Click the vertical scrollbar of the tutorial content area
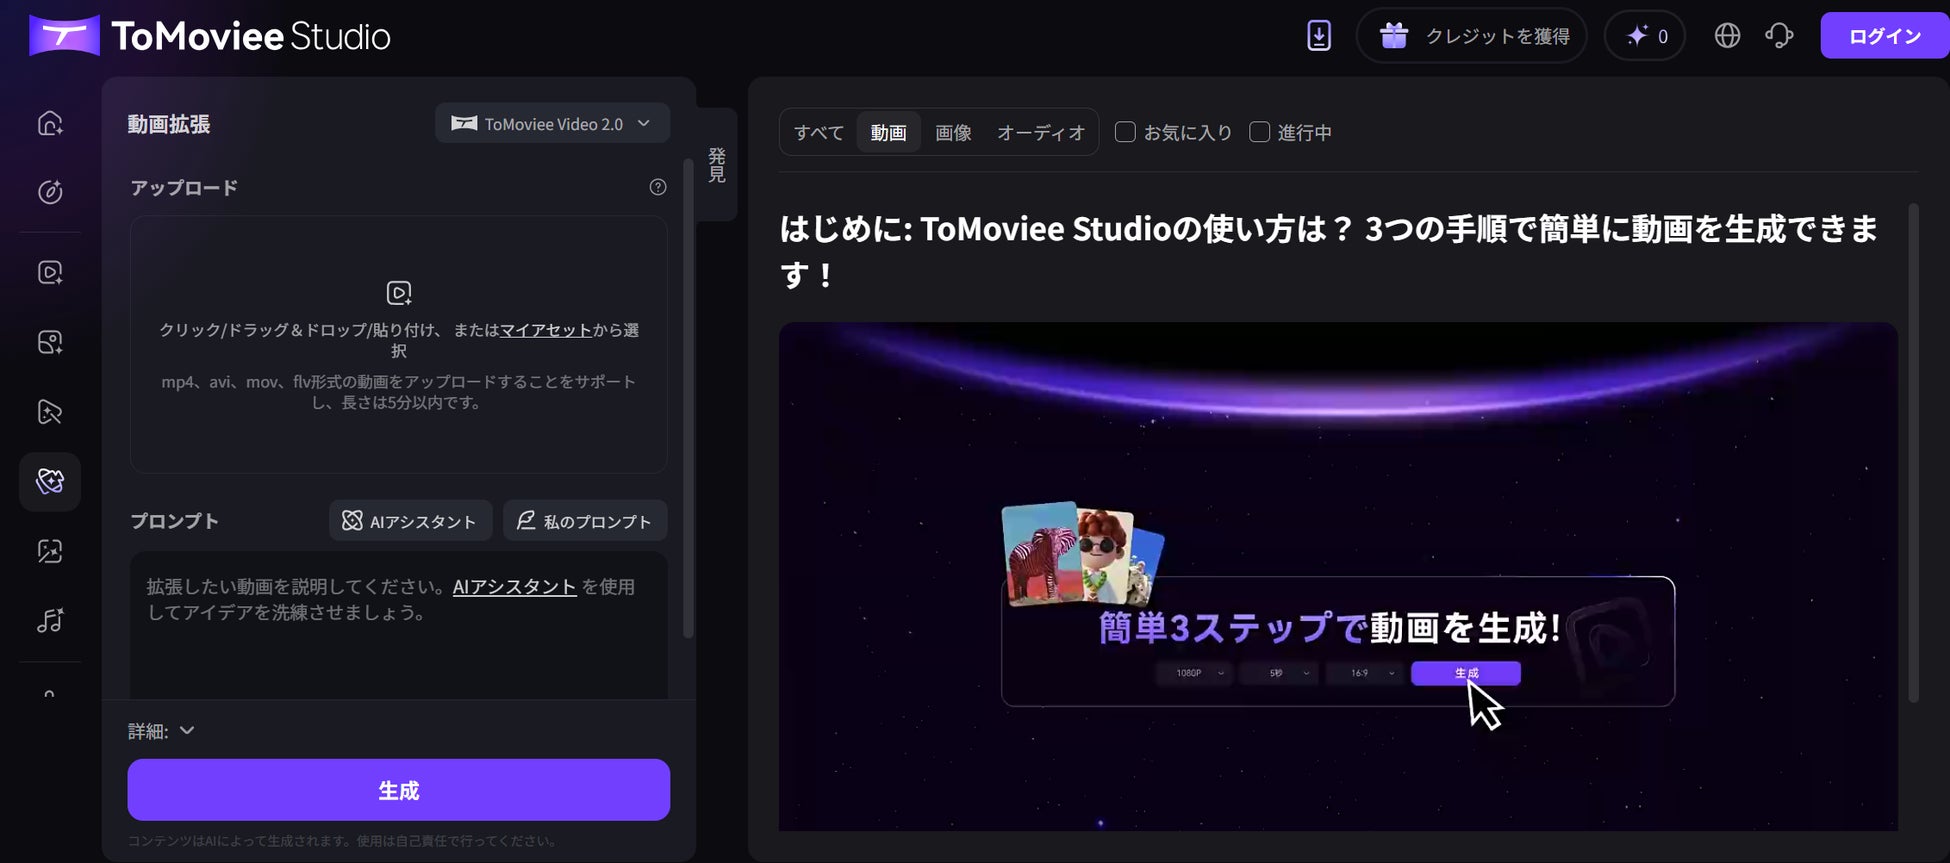Viewport: 1950px width, 863px height. pyautogui.click(x=1914, y=452)
